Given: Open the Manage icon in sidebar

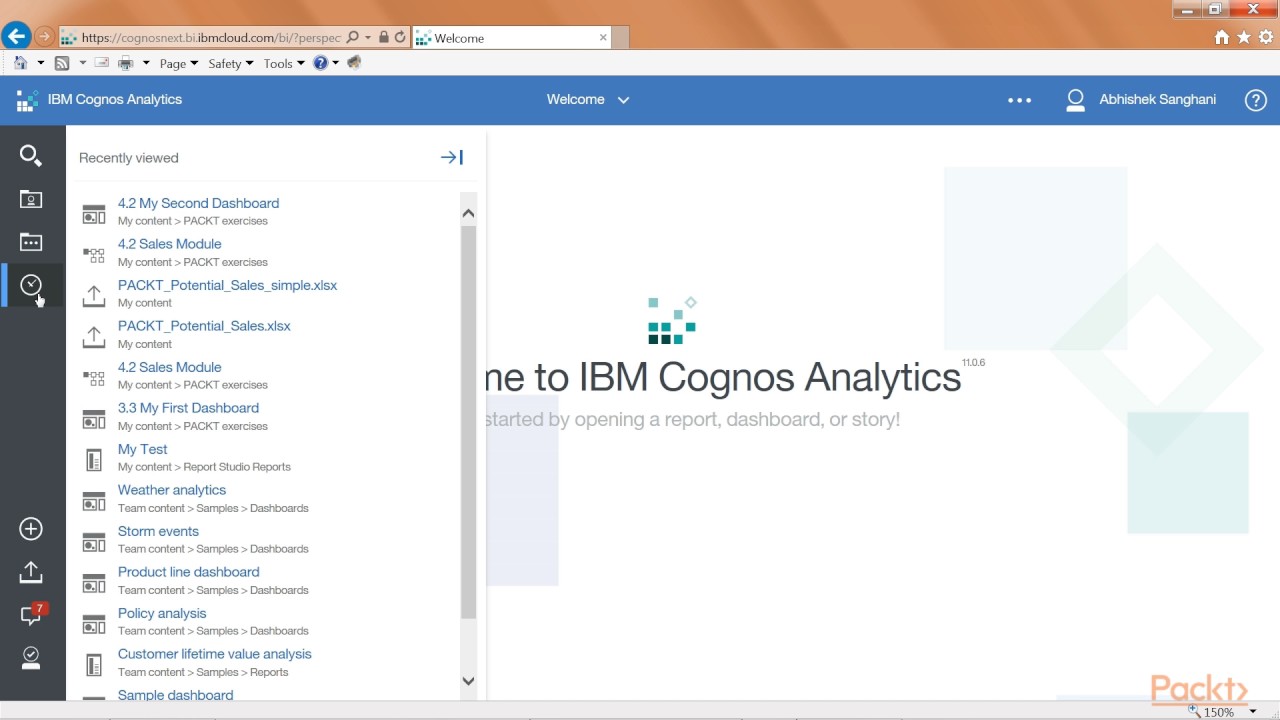Looking at the screenshot, I should (31, 657).
